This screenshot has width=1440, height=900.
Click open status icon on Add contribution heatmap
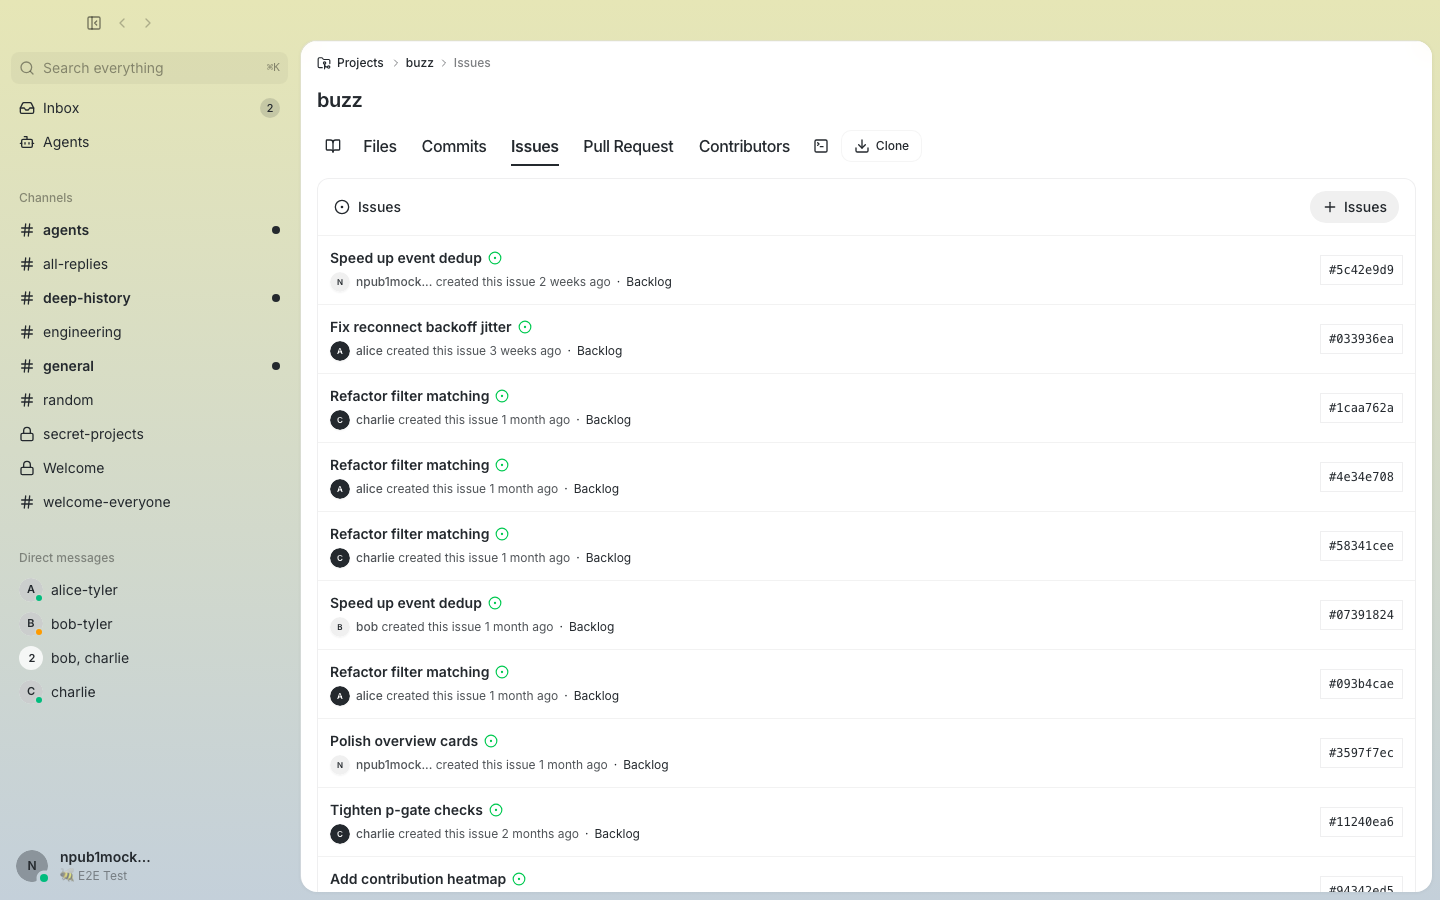519,879
